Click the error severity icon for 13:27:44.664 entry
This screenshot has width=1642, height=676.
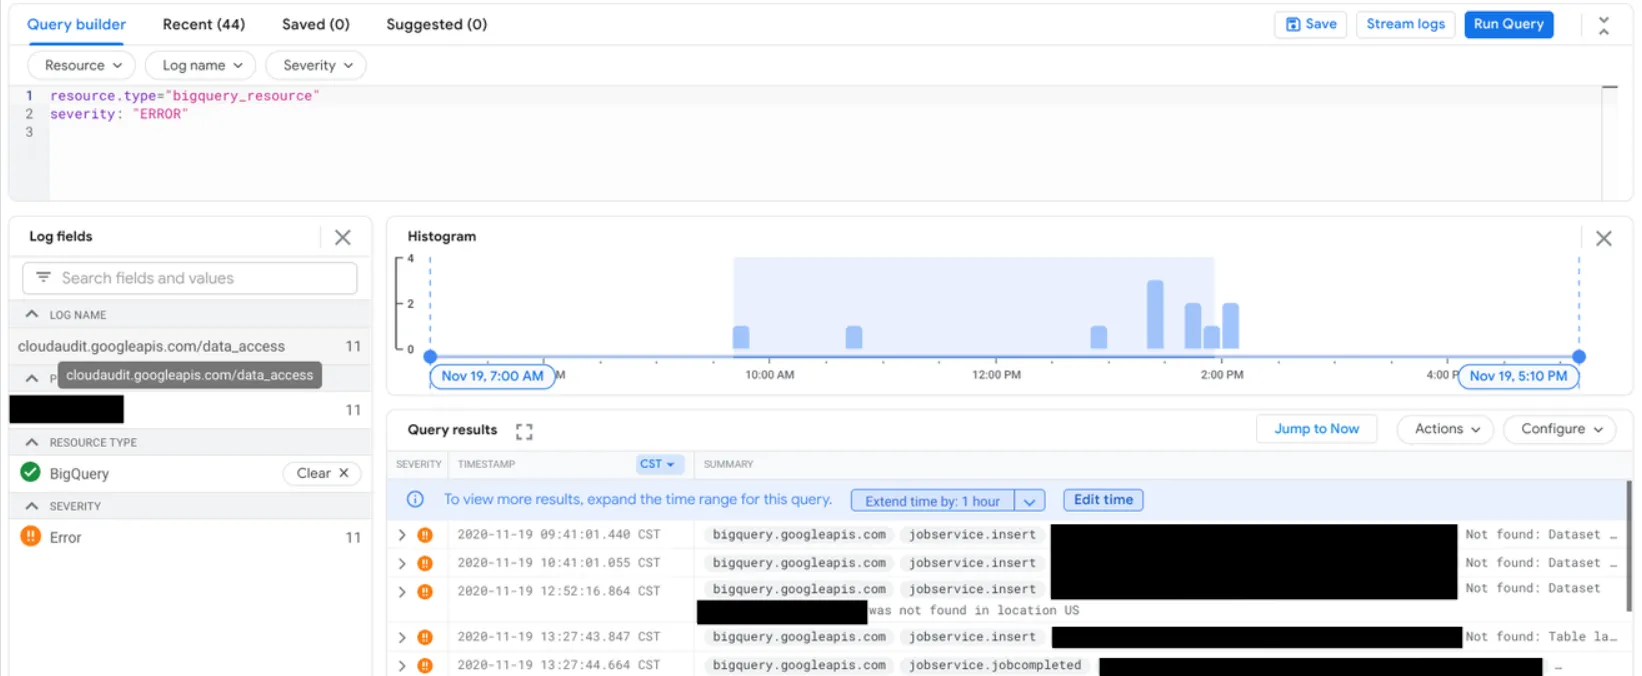point(425,665)
